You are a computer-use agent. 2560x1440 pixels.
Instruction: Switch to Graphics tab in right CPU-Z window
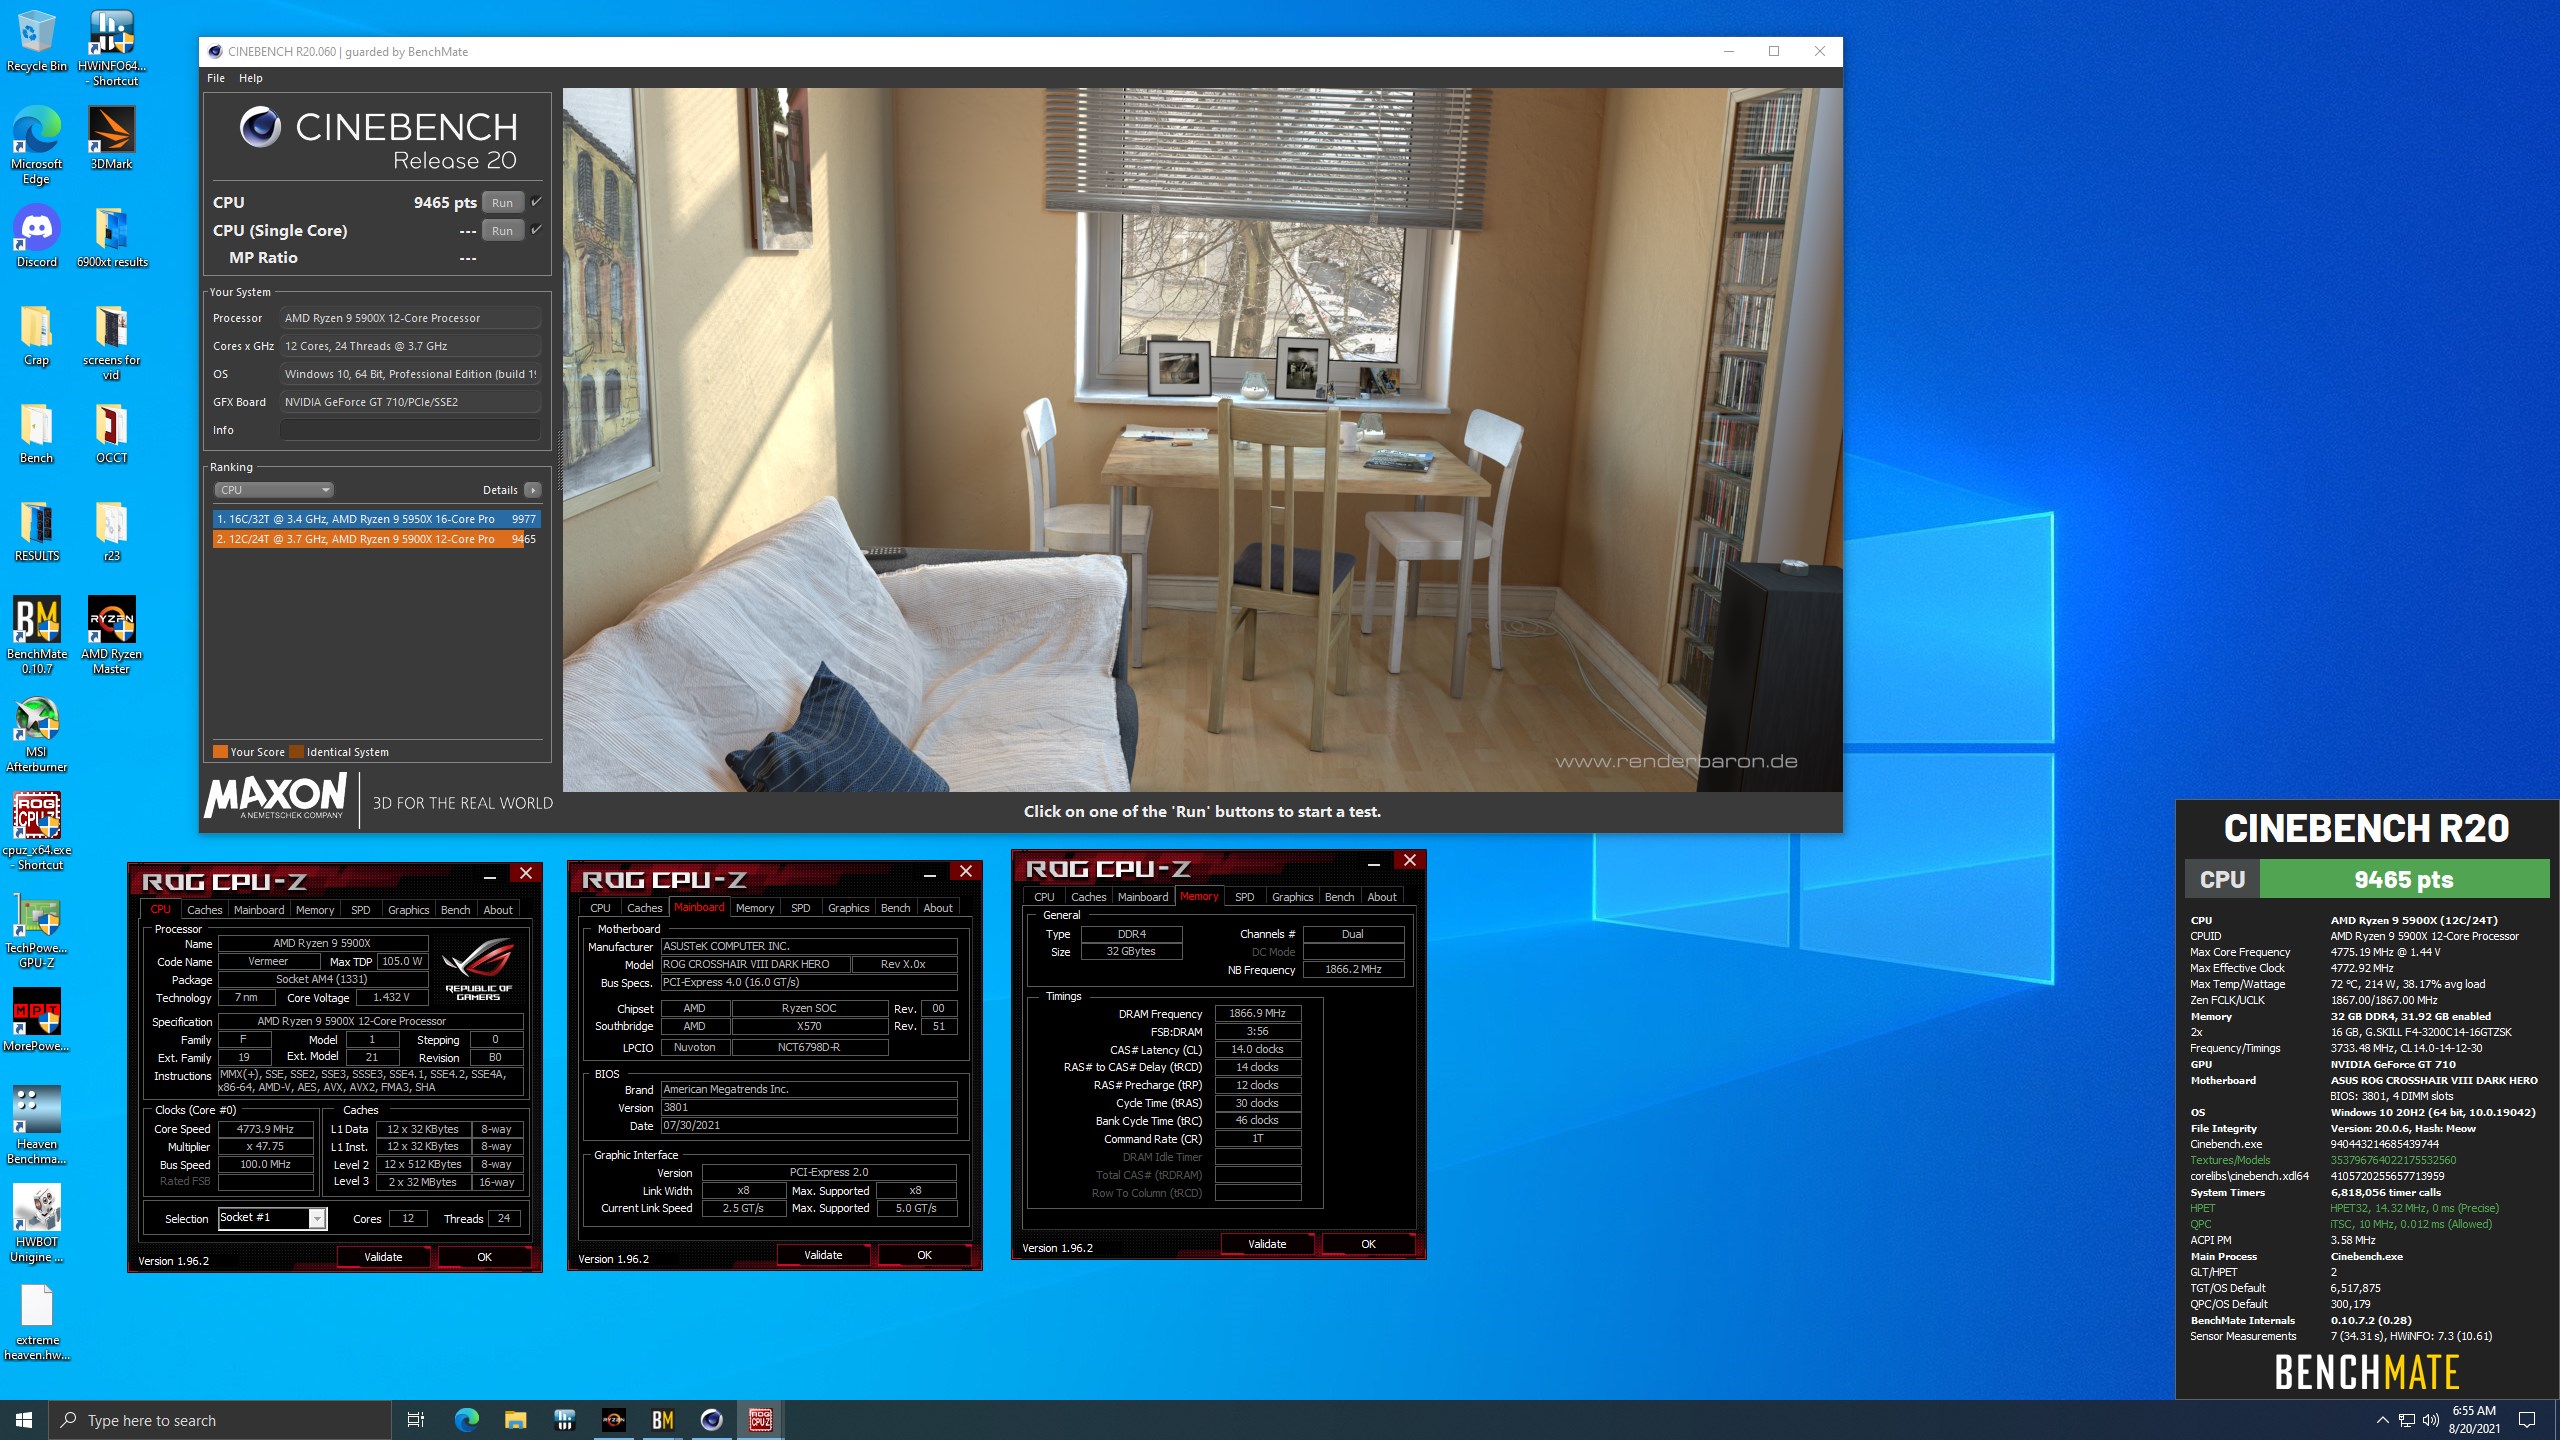(1292, 897)
